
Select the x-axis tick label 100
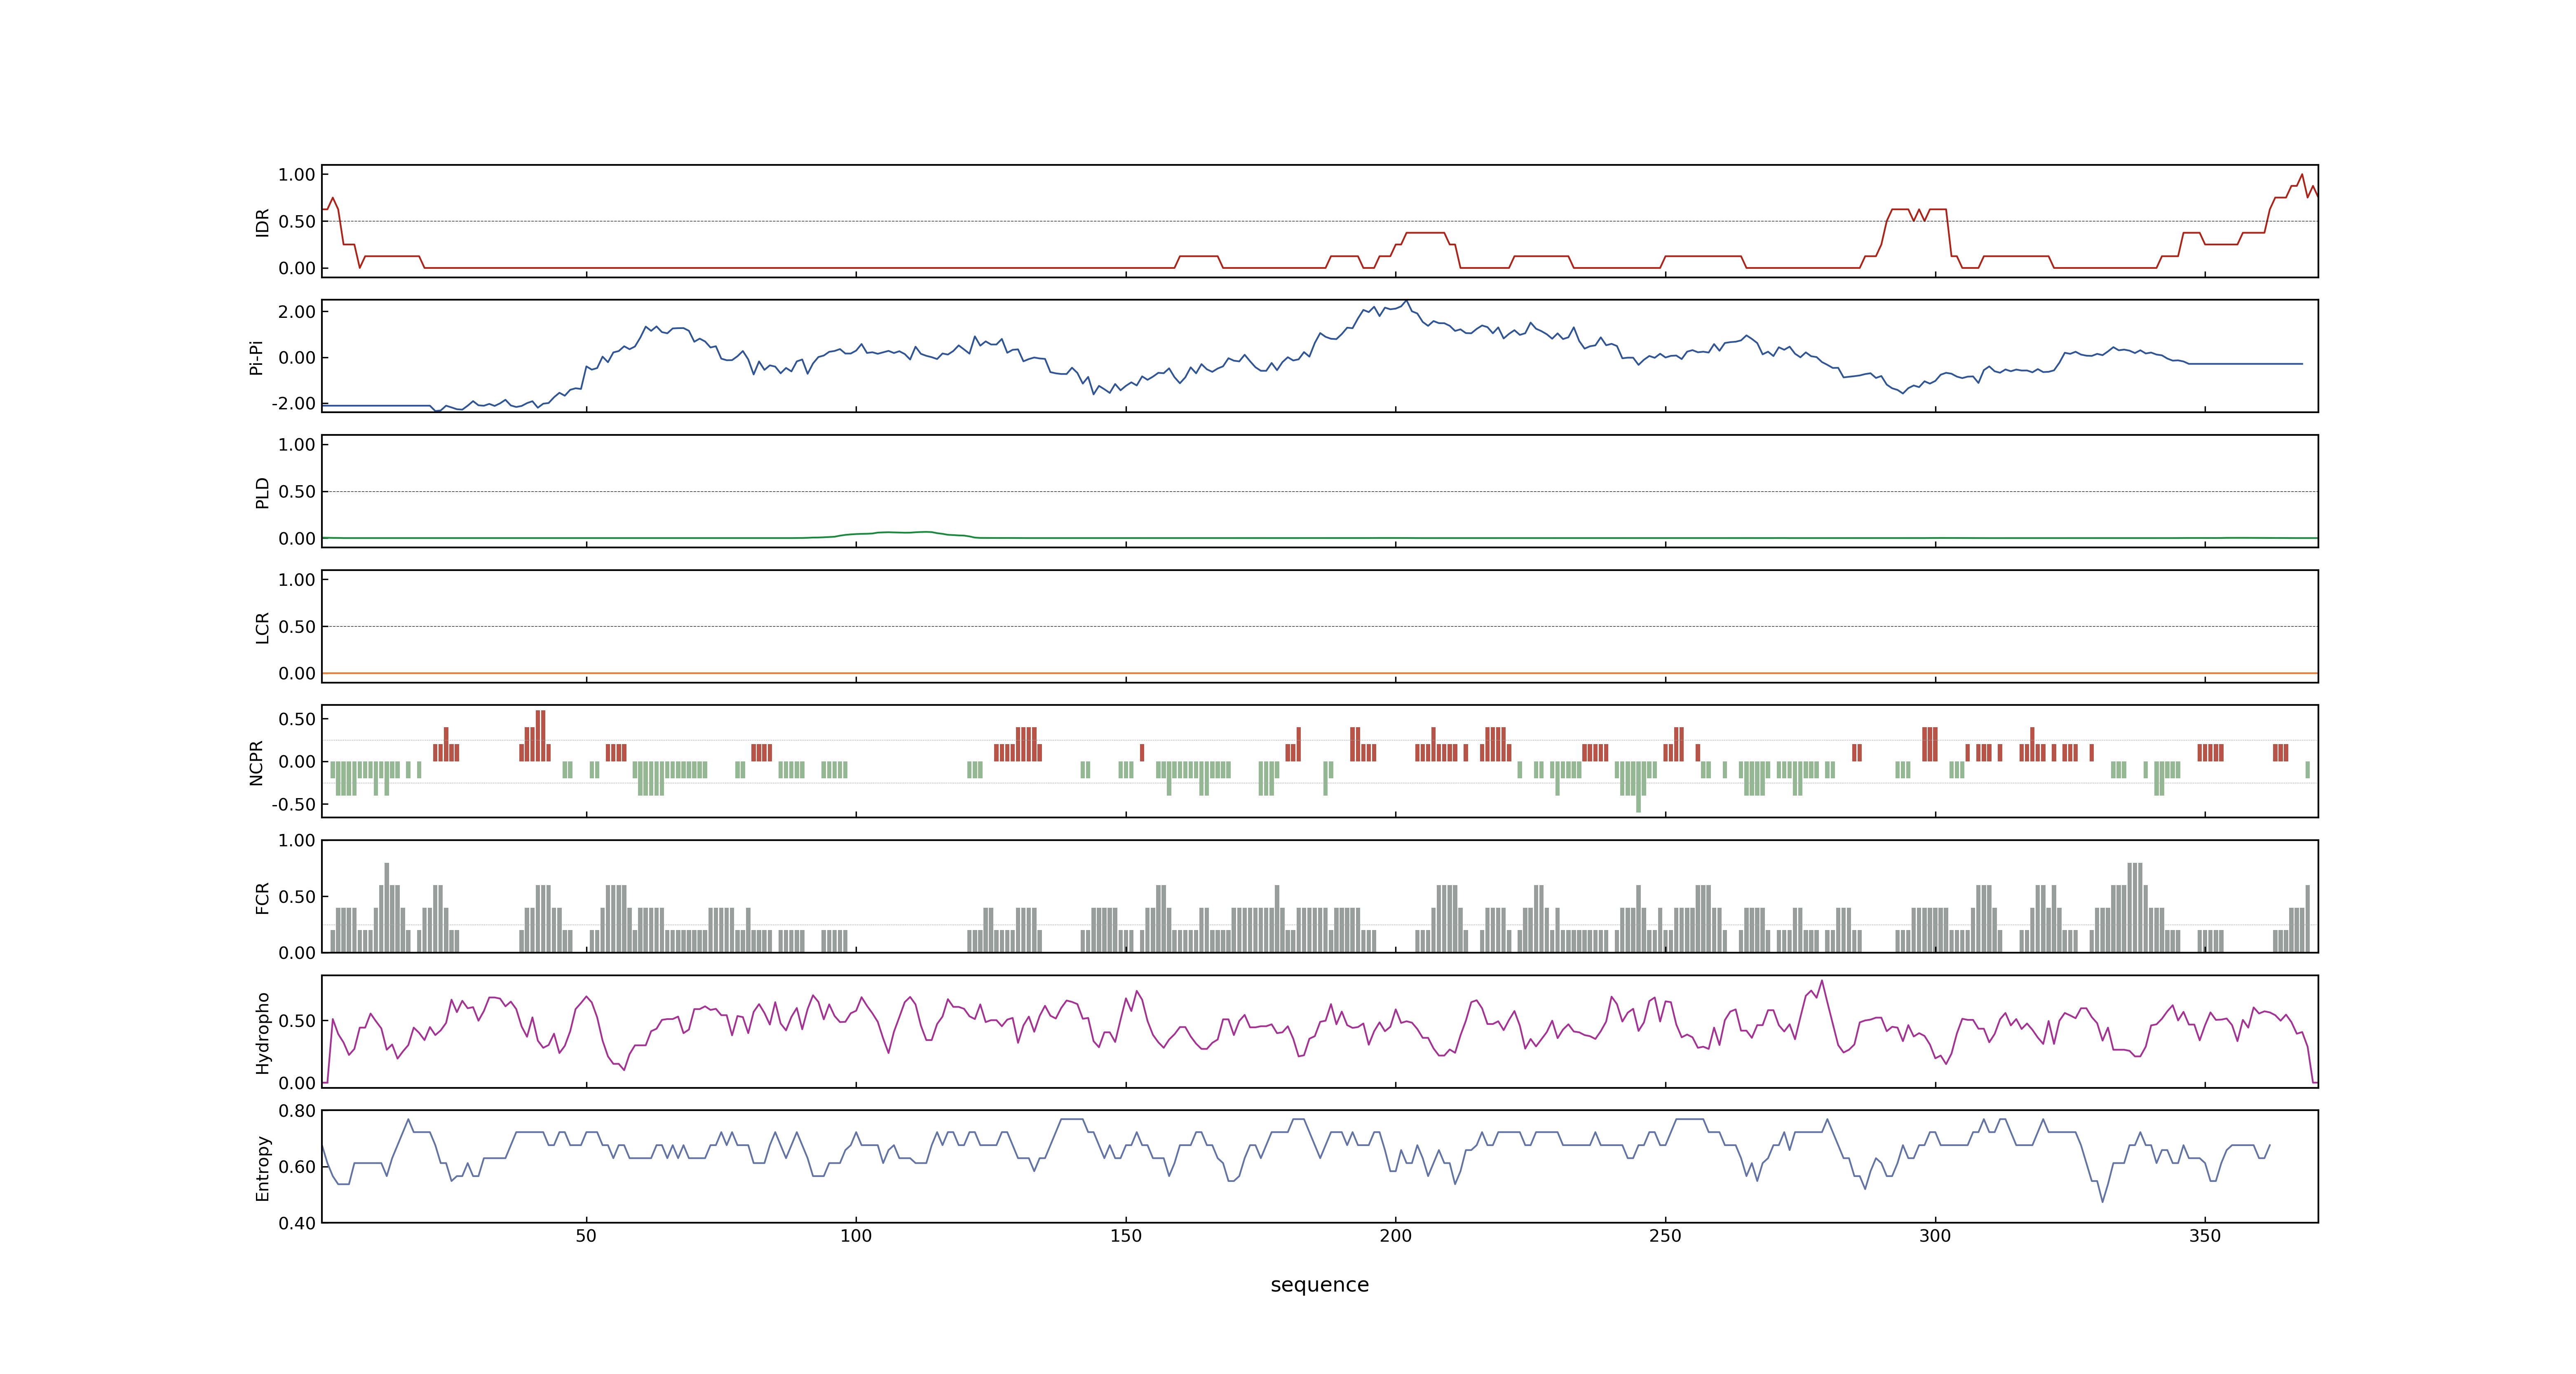pos(856,1236)
